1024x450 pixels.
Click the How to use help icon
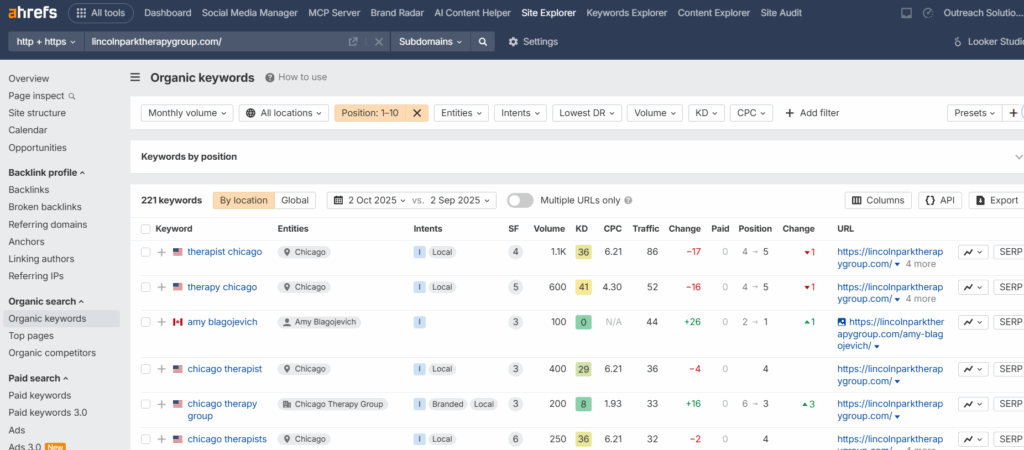[x=270, y=77]
